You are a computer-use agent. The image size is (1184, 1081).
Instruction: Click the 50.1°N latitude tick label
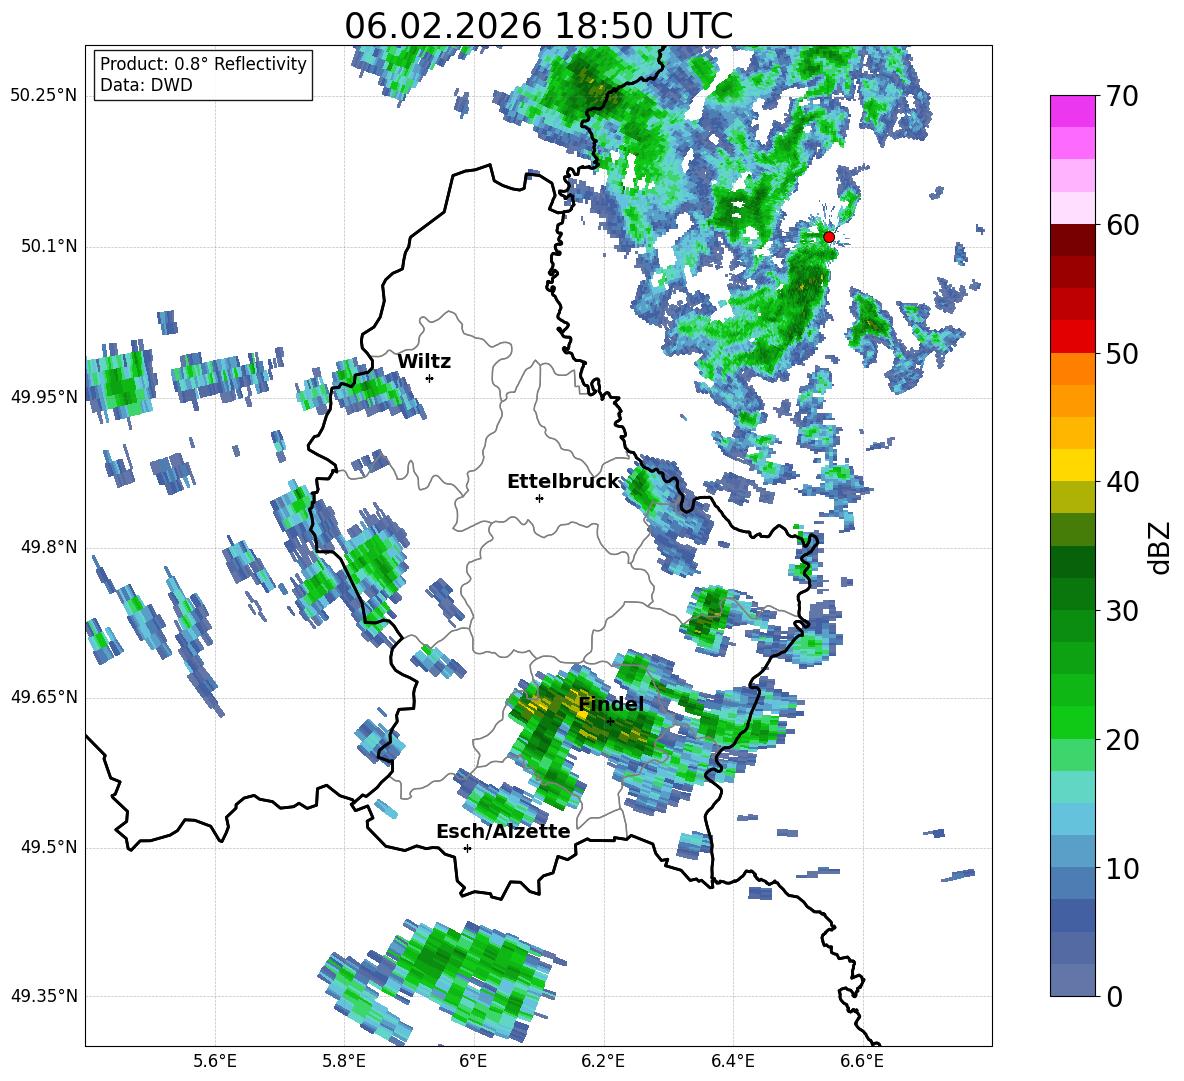click(x=49, y=247)
